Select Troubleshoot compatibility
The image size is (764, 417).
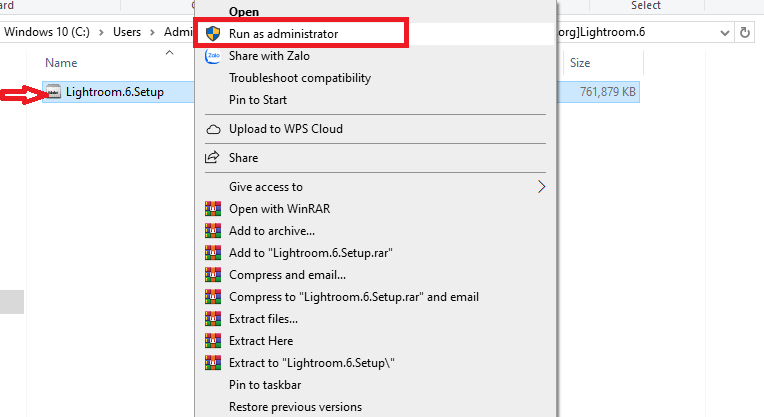(300, 78)
